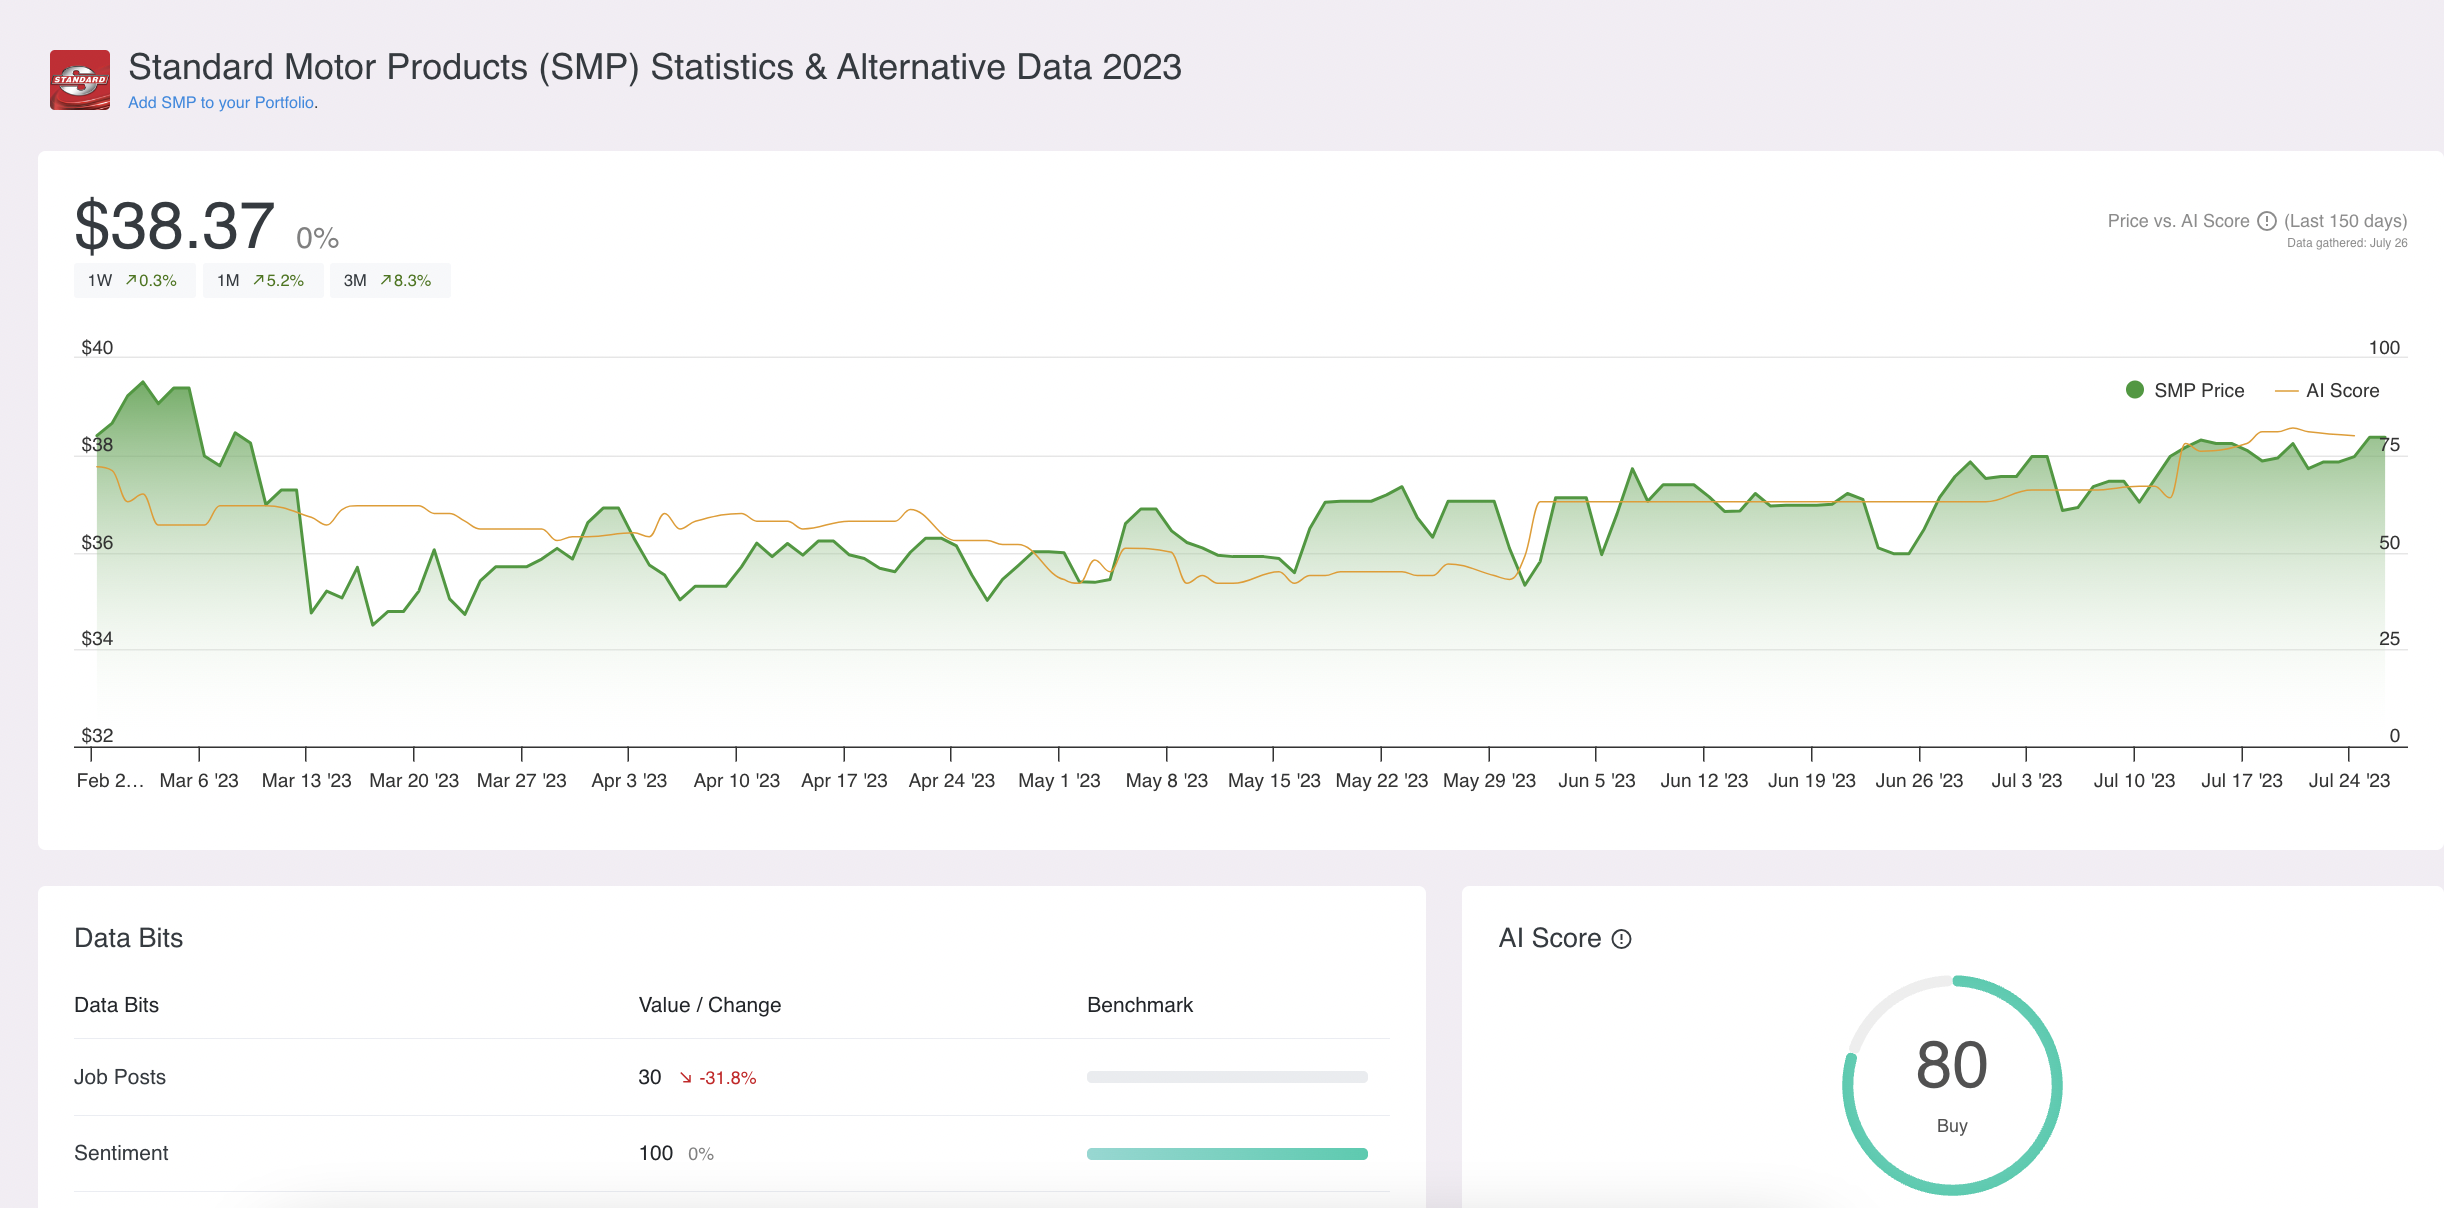Screen dimensions: 2444x1208
Task: Click the Apr 17 '23 axis marker
Action: (x=844, y=781)
